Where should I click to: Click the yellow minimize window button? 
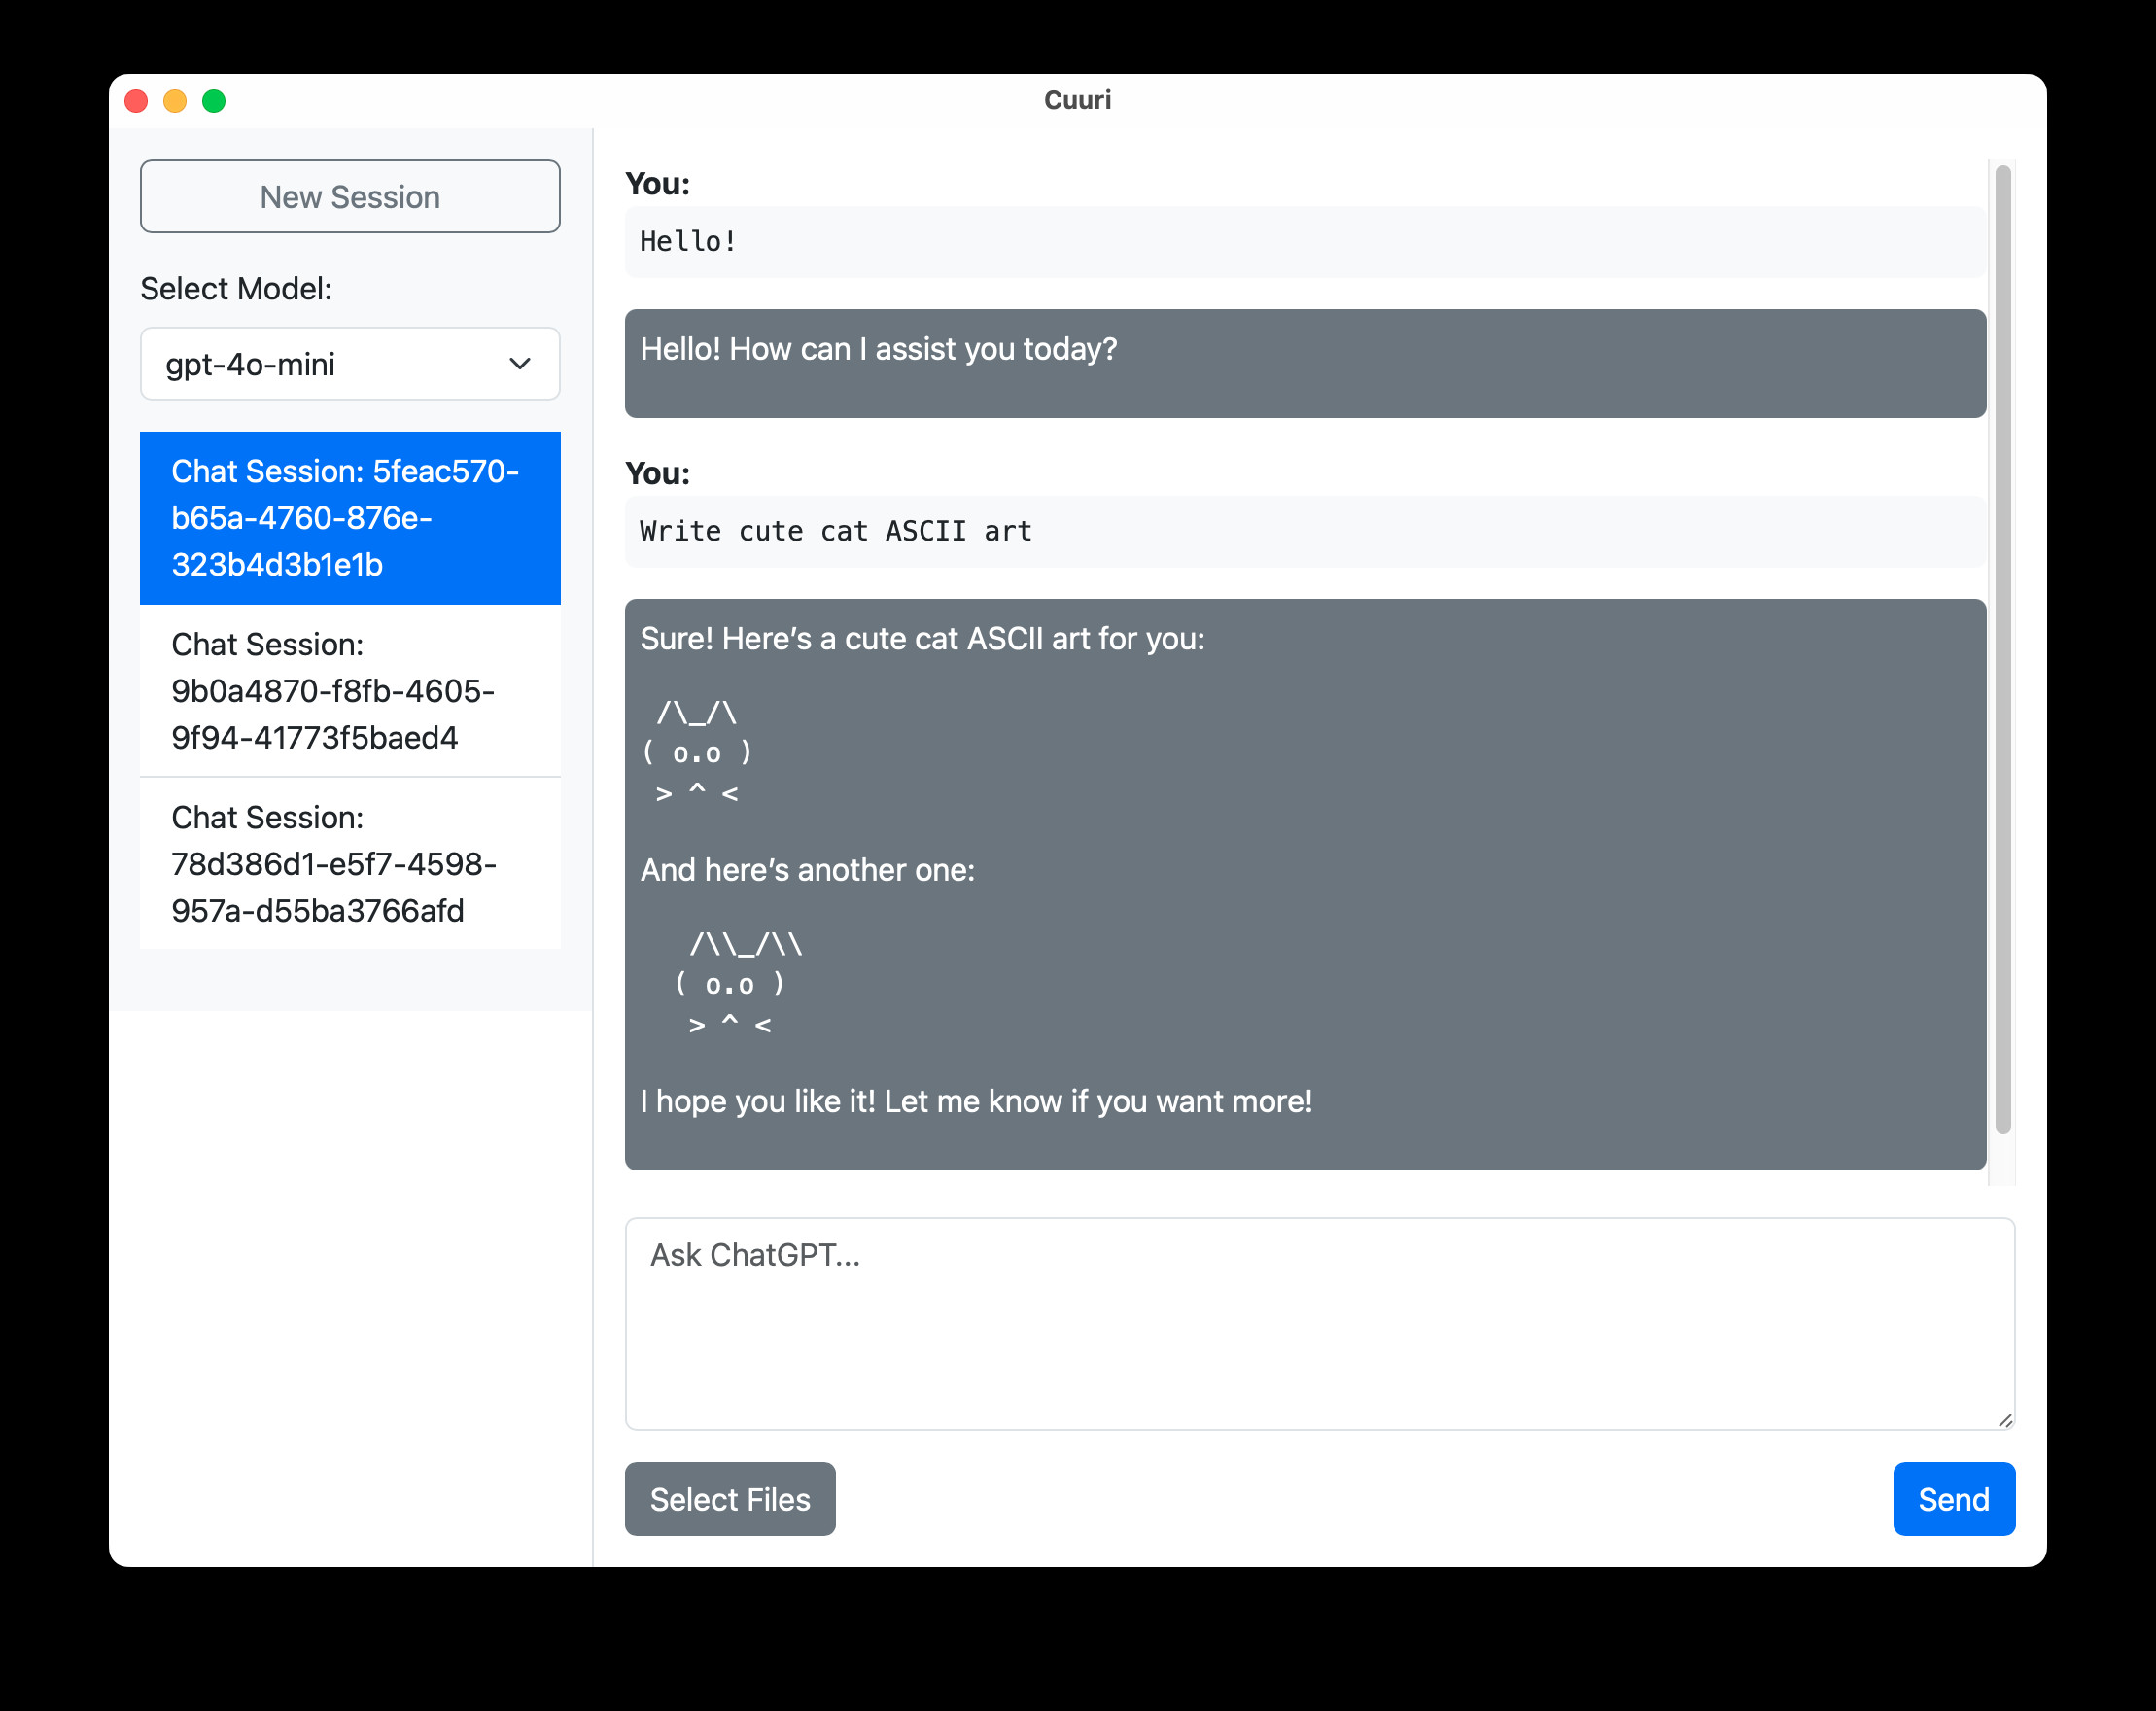pyautogui.click(x=175, y=101)
